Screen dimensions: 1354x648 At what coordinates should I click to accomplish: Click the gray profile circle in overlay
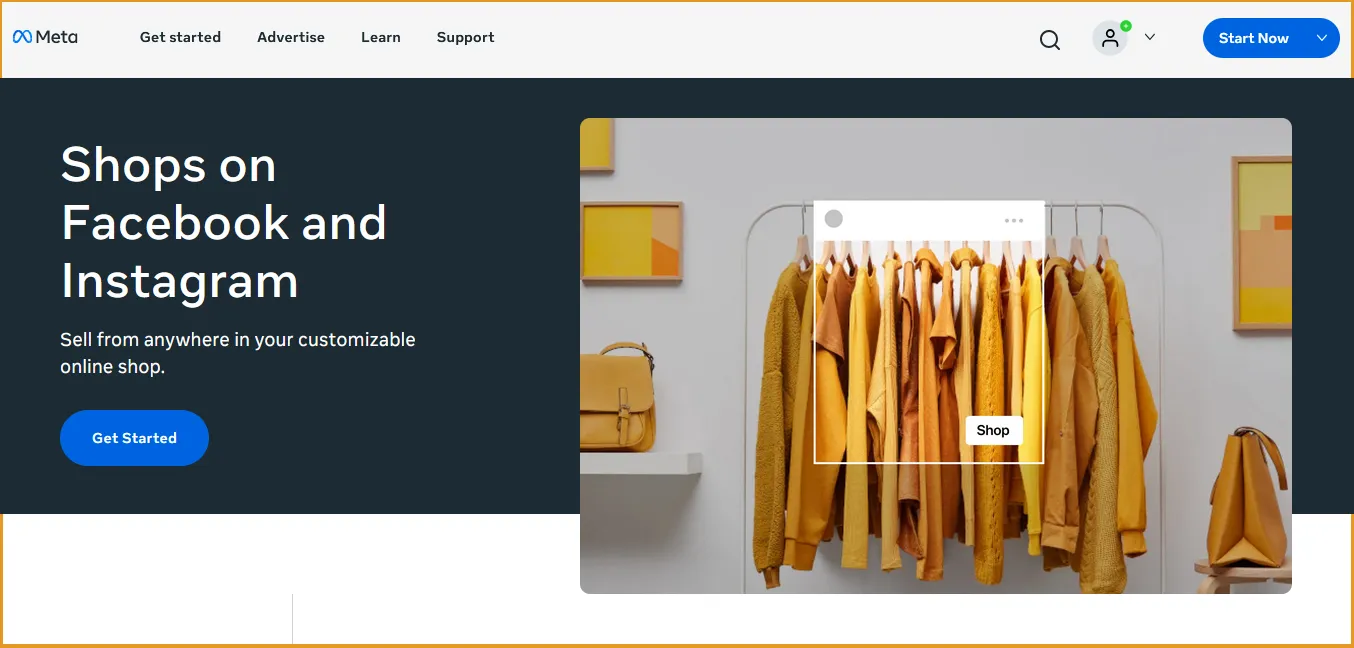pos(834,219)
